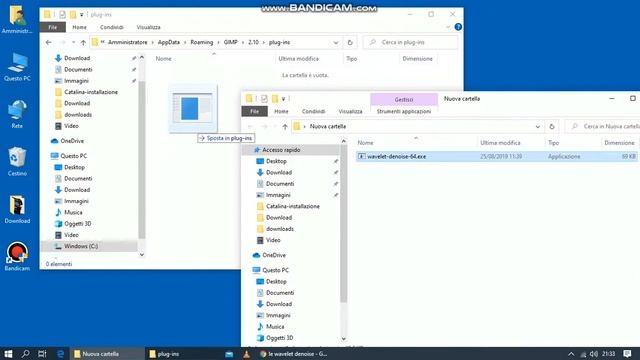
Task: Open File tab in plug-ins window
Action: click(53, 27)
